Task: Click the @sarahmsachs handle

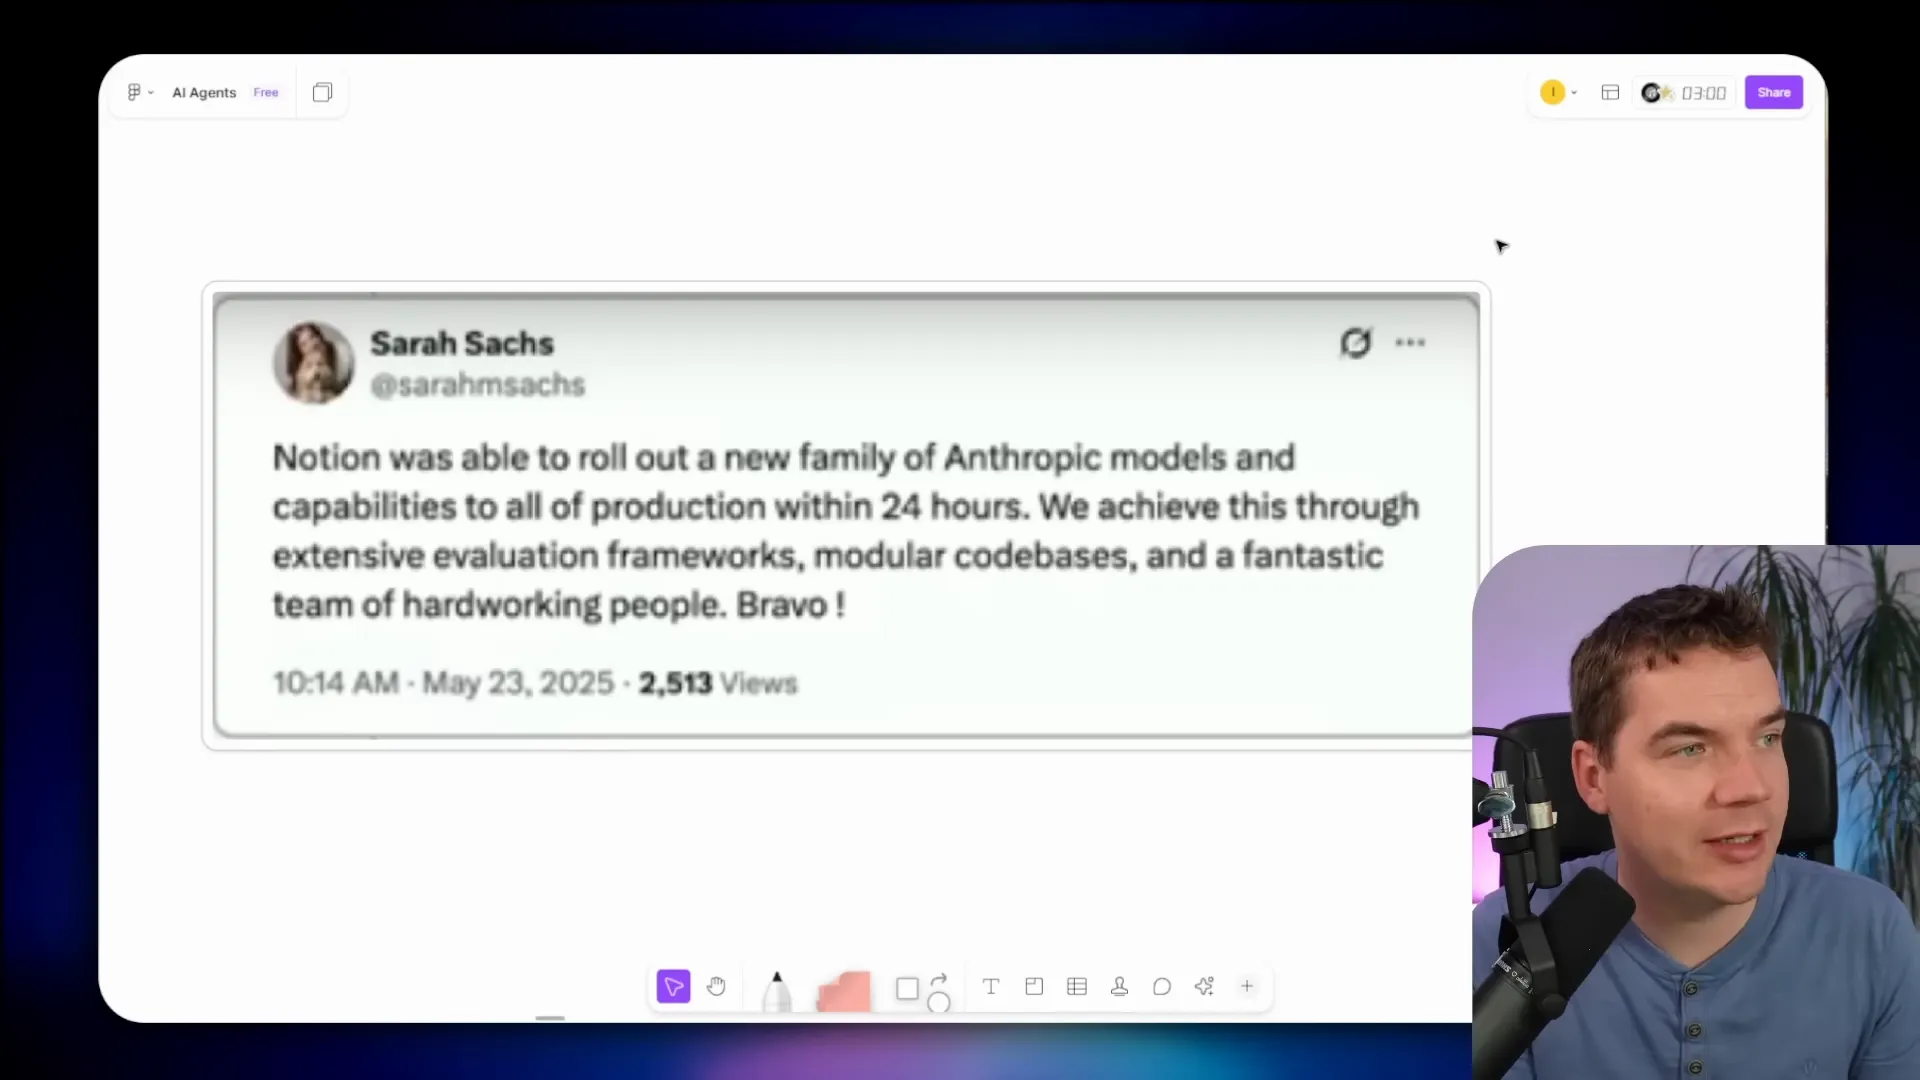Action: tap(478, 385)
